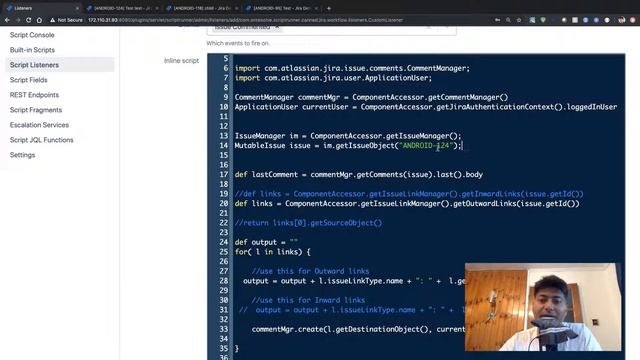Open Script JQL Functions in sidebar
The height and width of the screenshot is (360, 640).
click(x=42, y=140)
